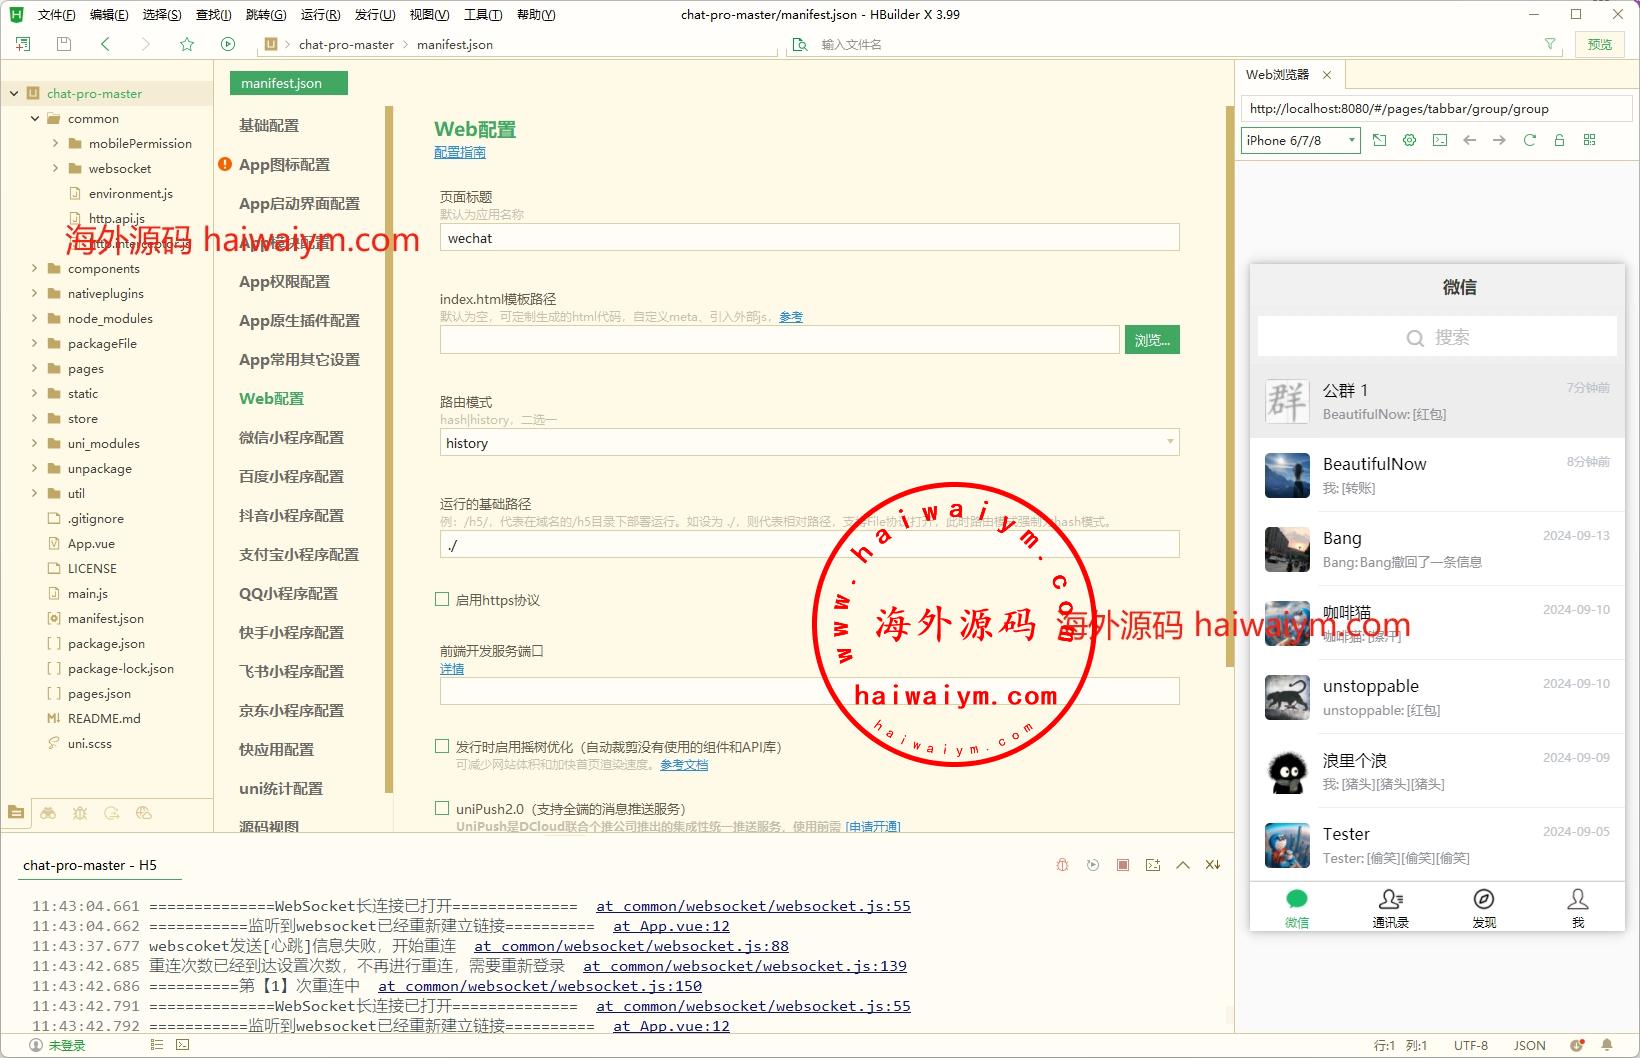Click the save file icon in toolbar
Screen dimensions: 1640x1058
coord(64,44)
